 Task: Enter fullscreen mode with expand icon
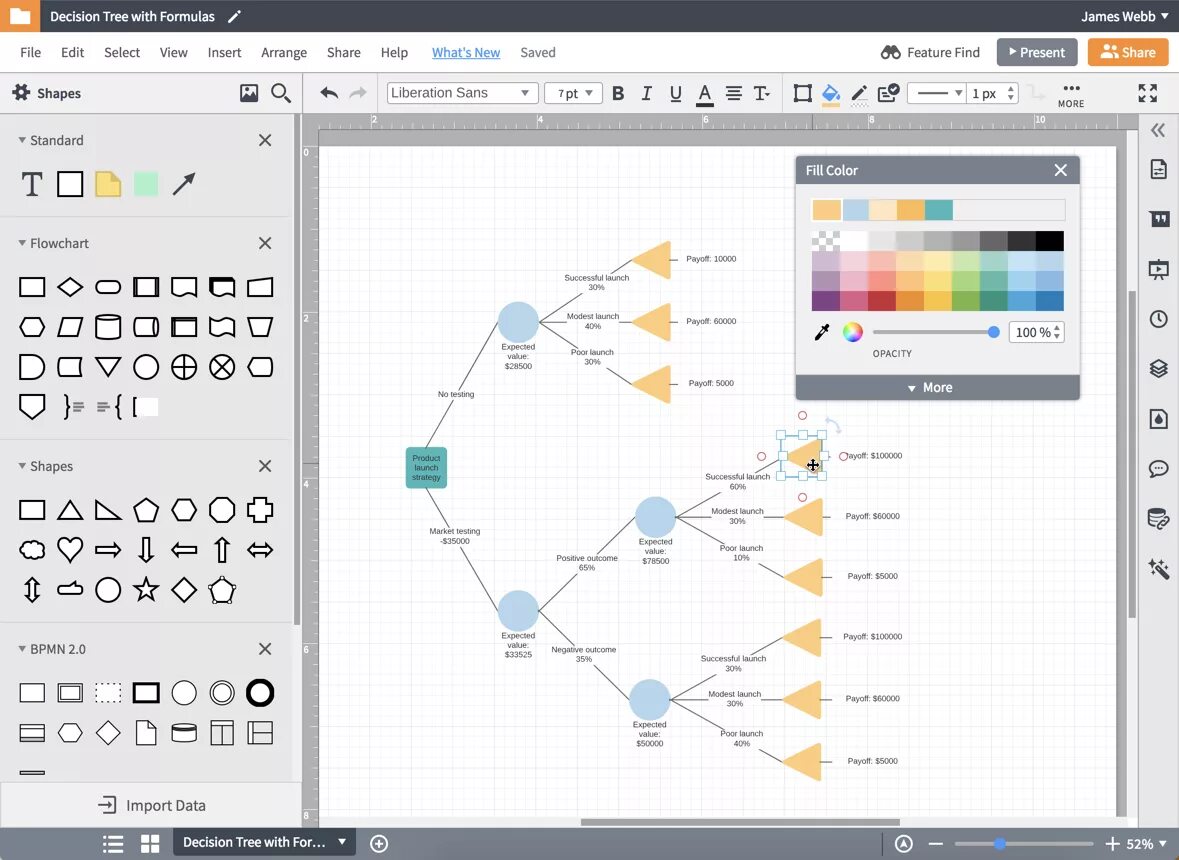(x=1147, y=93)
